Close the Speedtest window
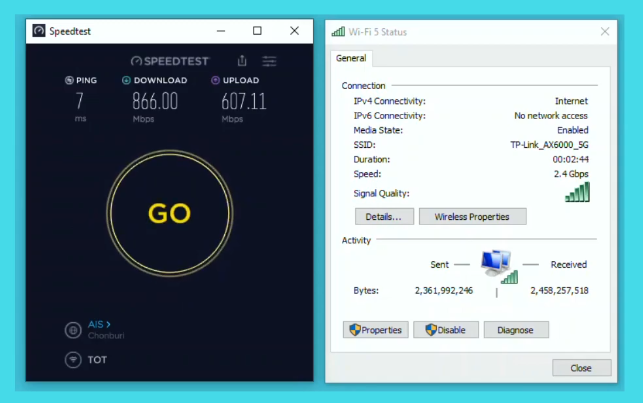 tap(294, 31)
